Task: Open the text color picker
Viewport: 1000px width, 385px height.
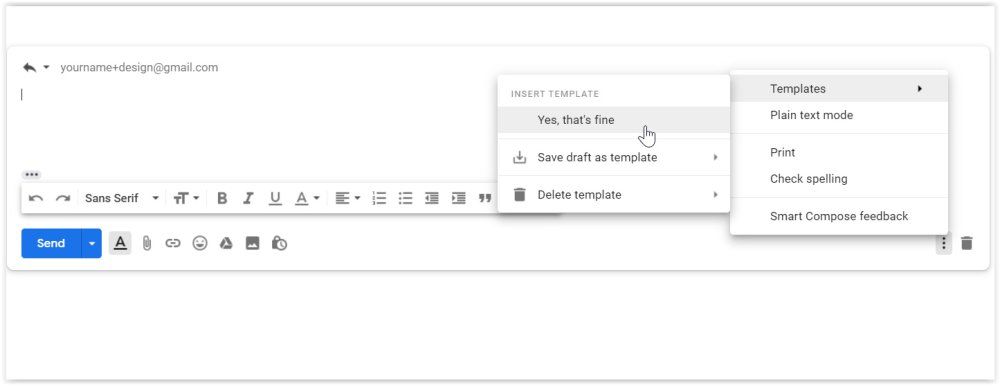Action: tap(307, 198)
